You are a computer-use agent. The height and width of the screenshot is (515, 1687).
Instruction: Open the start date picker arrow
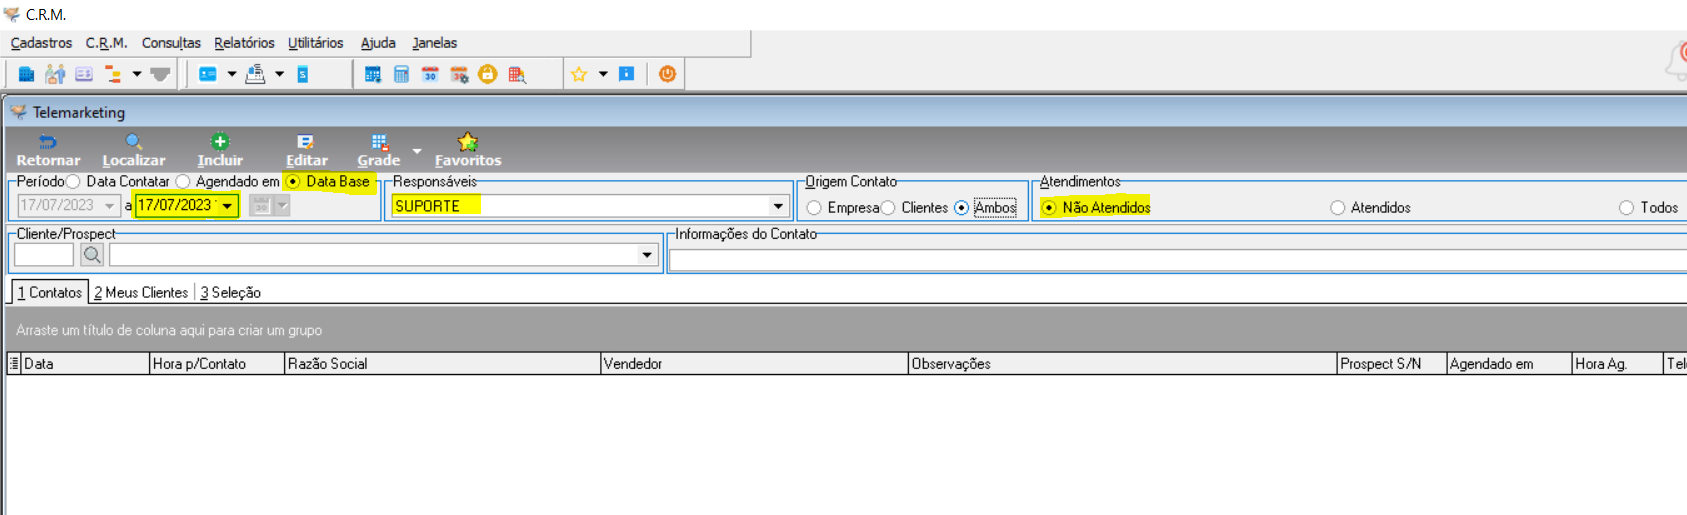tap(110, 206)
